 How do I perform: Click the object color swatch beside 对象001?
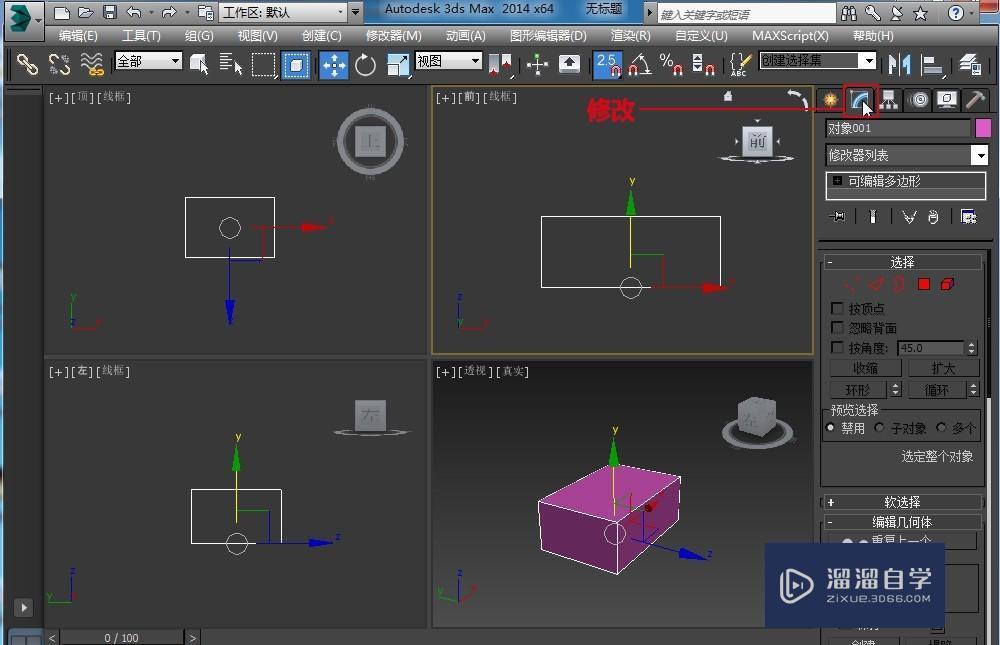982,128
